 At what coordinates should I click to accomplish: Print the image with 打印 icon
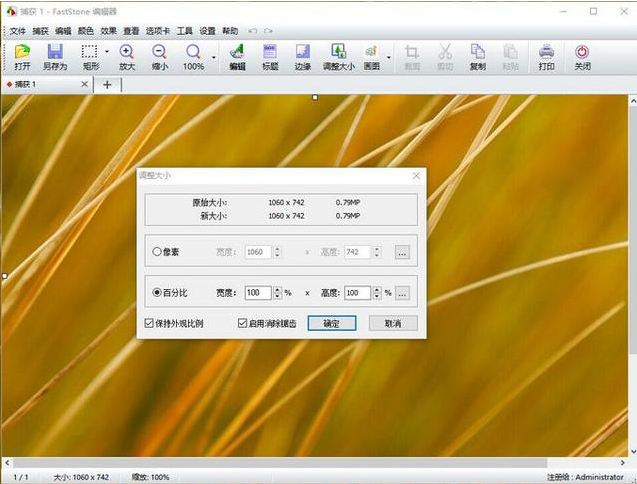pyautogui.click(x=546, y=57)
